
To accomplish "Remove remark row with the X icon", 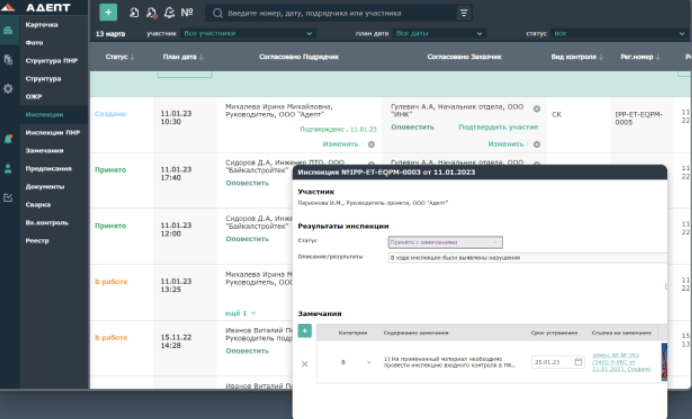I will [x=305, y=364].
